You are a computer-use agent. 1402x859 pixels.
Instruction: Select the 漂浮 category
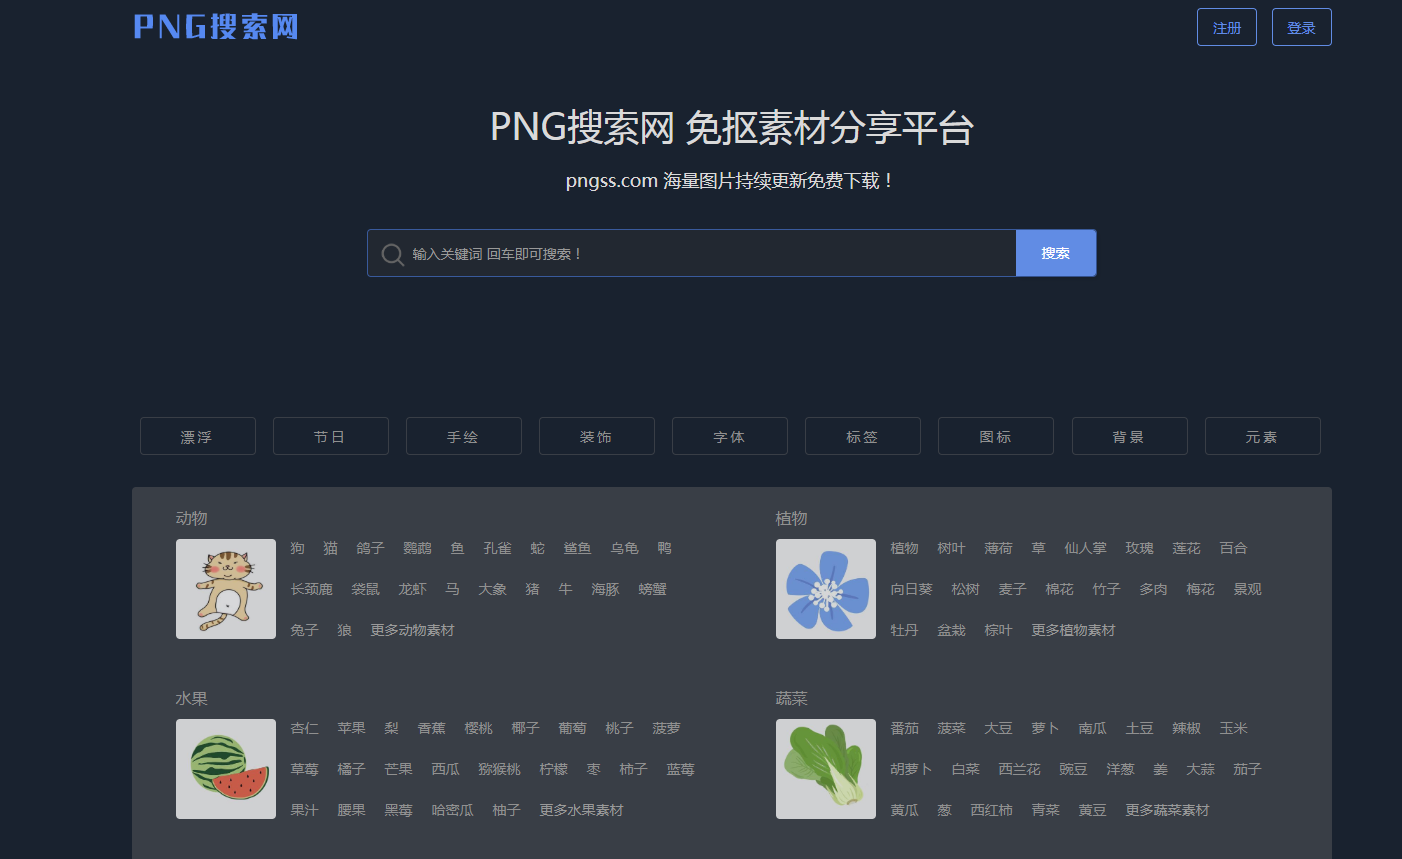click(x=197, y=435)
